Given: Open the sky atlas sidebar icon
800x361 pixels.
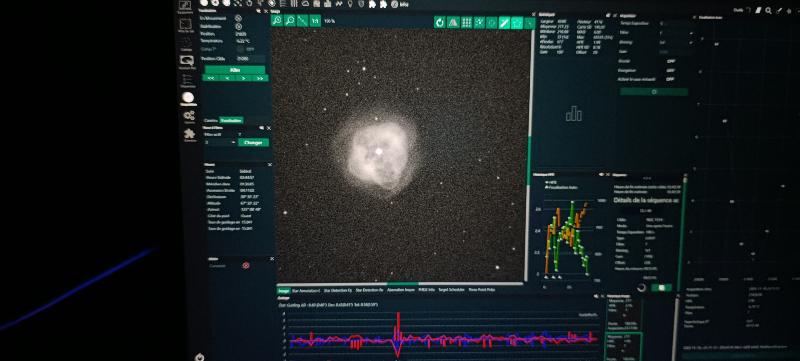Looking at the screenshot, I should [185, 25].
